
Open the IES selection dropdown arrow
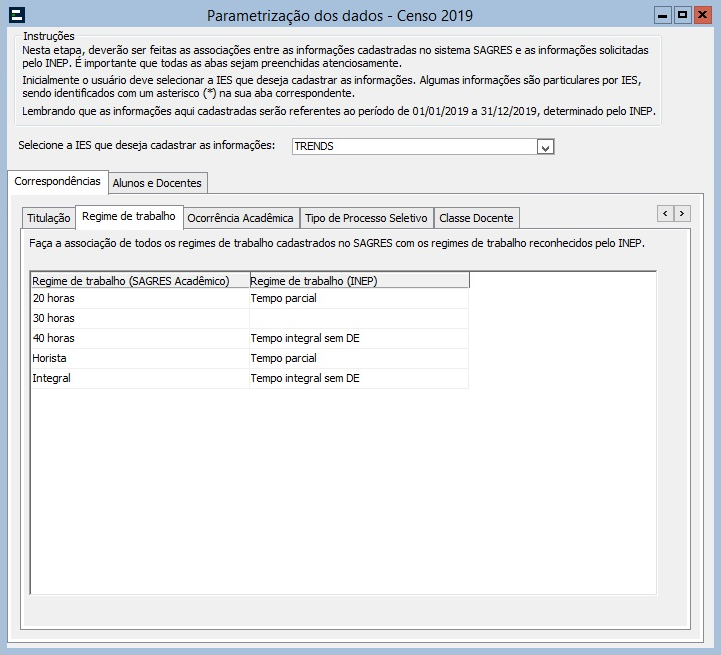click(545, 147)
